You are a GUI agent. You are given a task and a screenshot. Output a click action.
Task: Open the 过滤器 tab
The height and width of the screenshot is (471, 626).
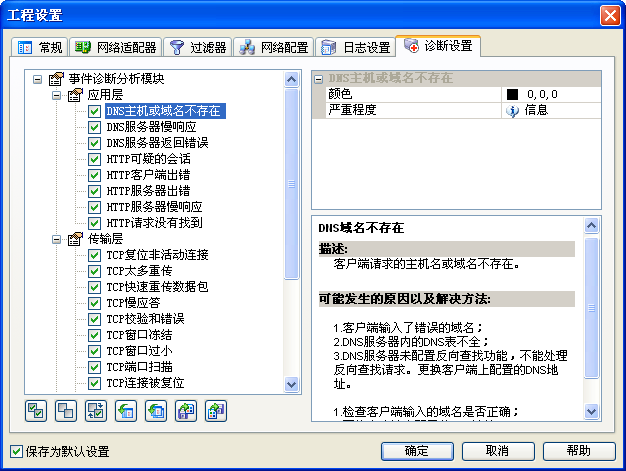pyautogui.click(x=198, y=47)
